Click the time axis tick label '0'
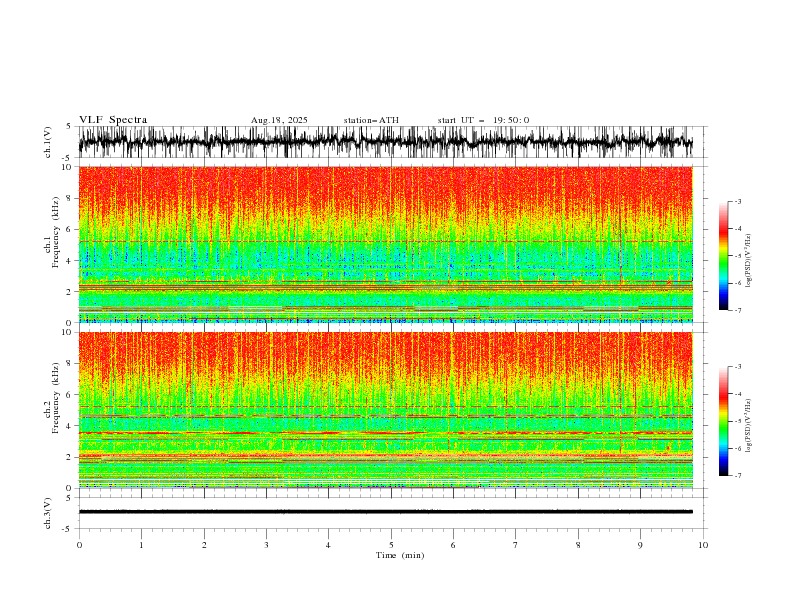The image size is (792, 612). (79, 545)
